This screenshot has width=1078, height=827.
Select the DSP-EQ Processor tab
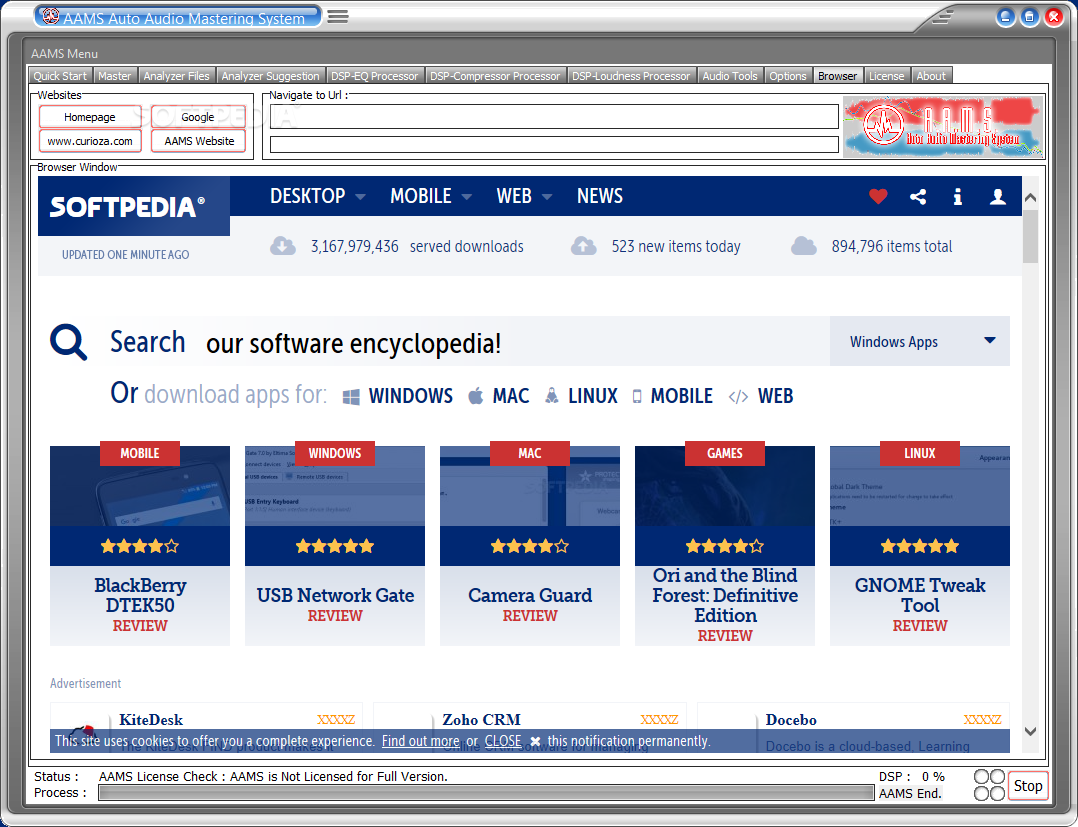(375, 76)
